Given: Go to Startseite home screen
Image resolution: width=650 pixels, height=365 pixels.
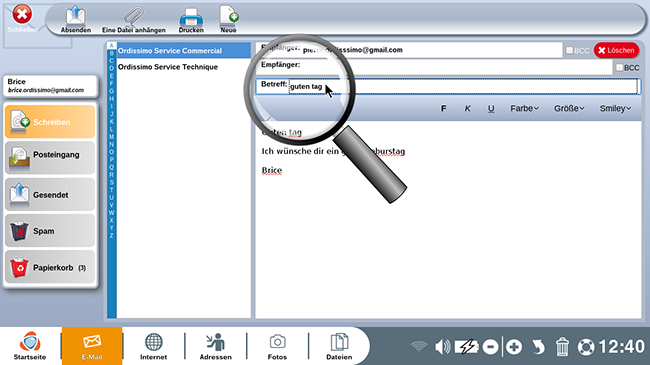Looking at the screenshot, I should (x=30, y=346).
